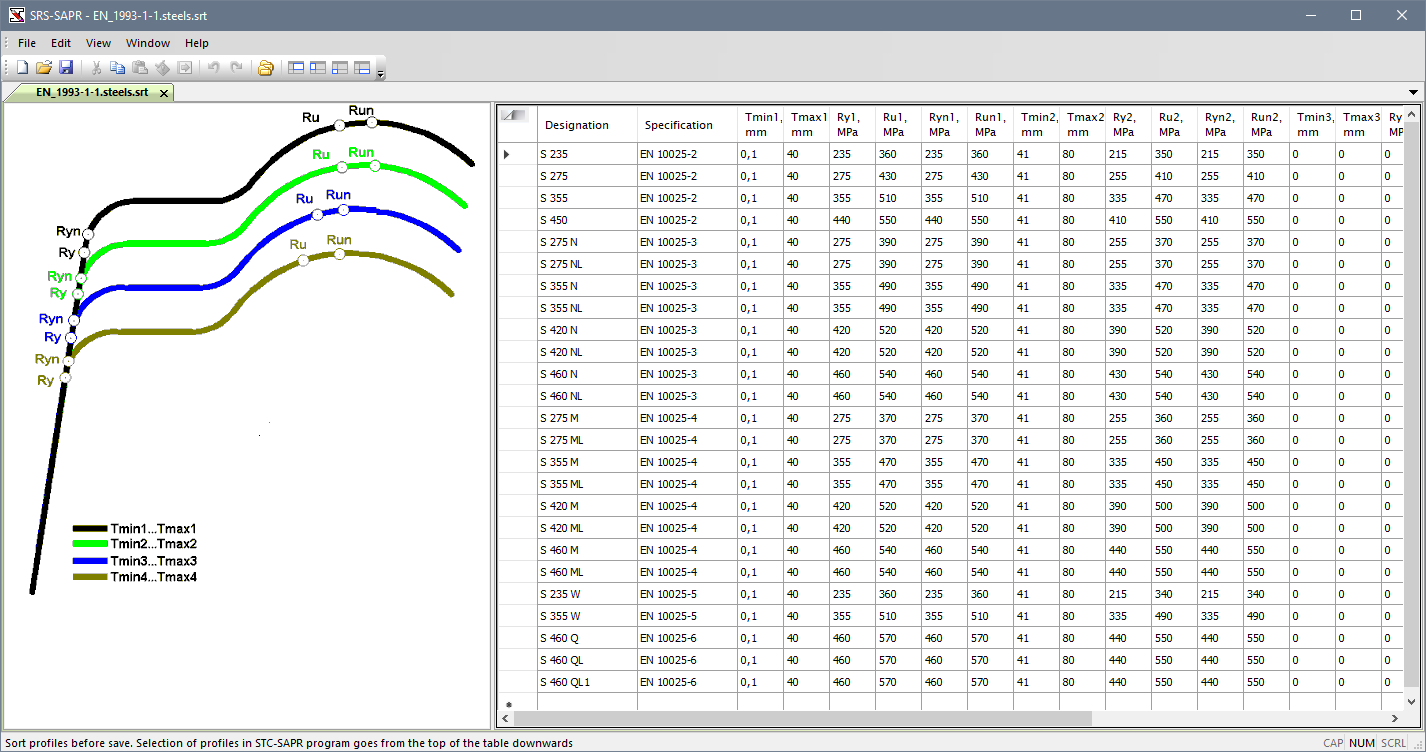Close the EN_1993-1-1.steels.srt tab

pos(164,92)
